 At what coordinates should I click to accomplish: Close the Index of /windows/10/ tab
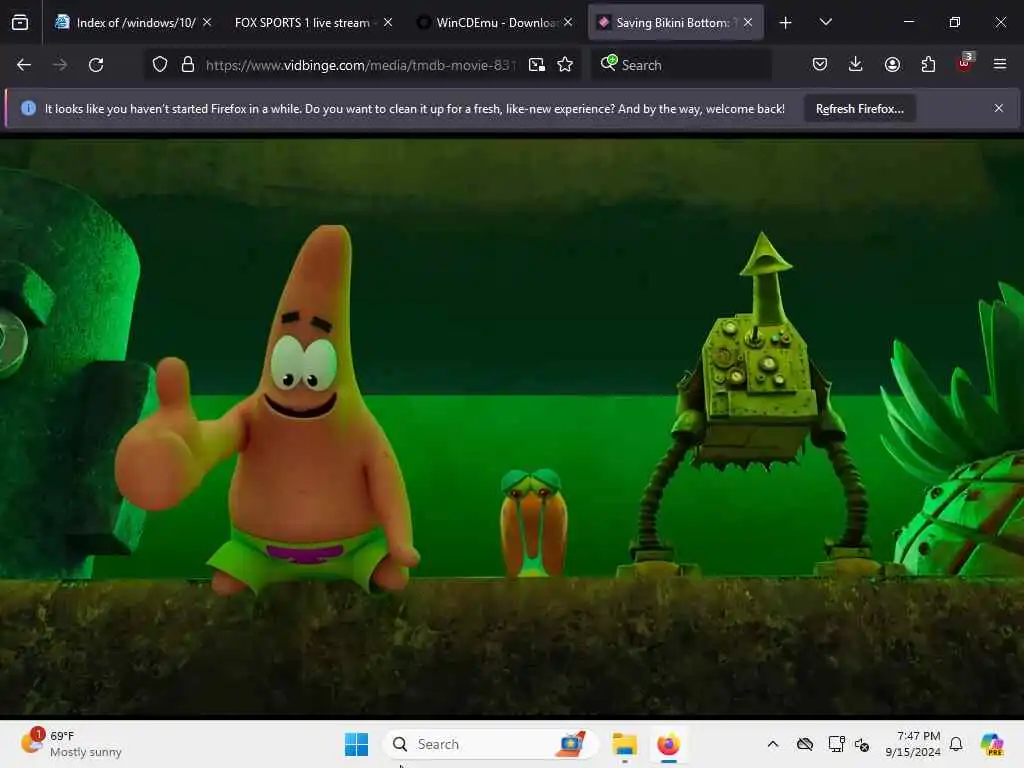click(207, 22)
